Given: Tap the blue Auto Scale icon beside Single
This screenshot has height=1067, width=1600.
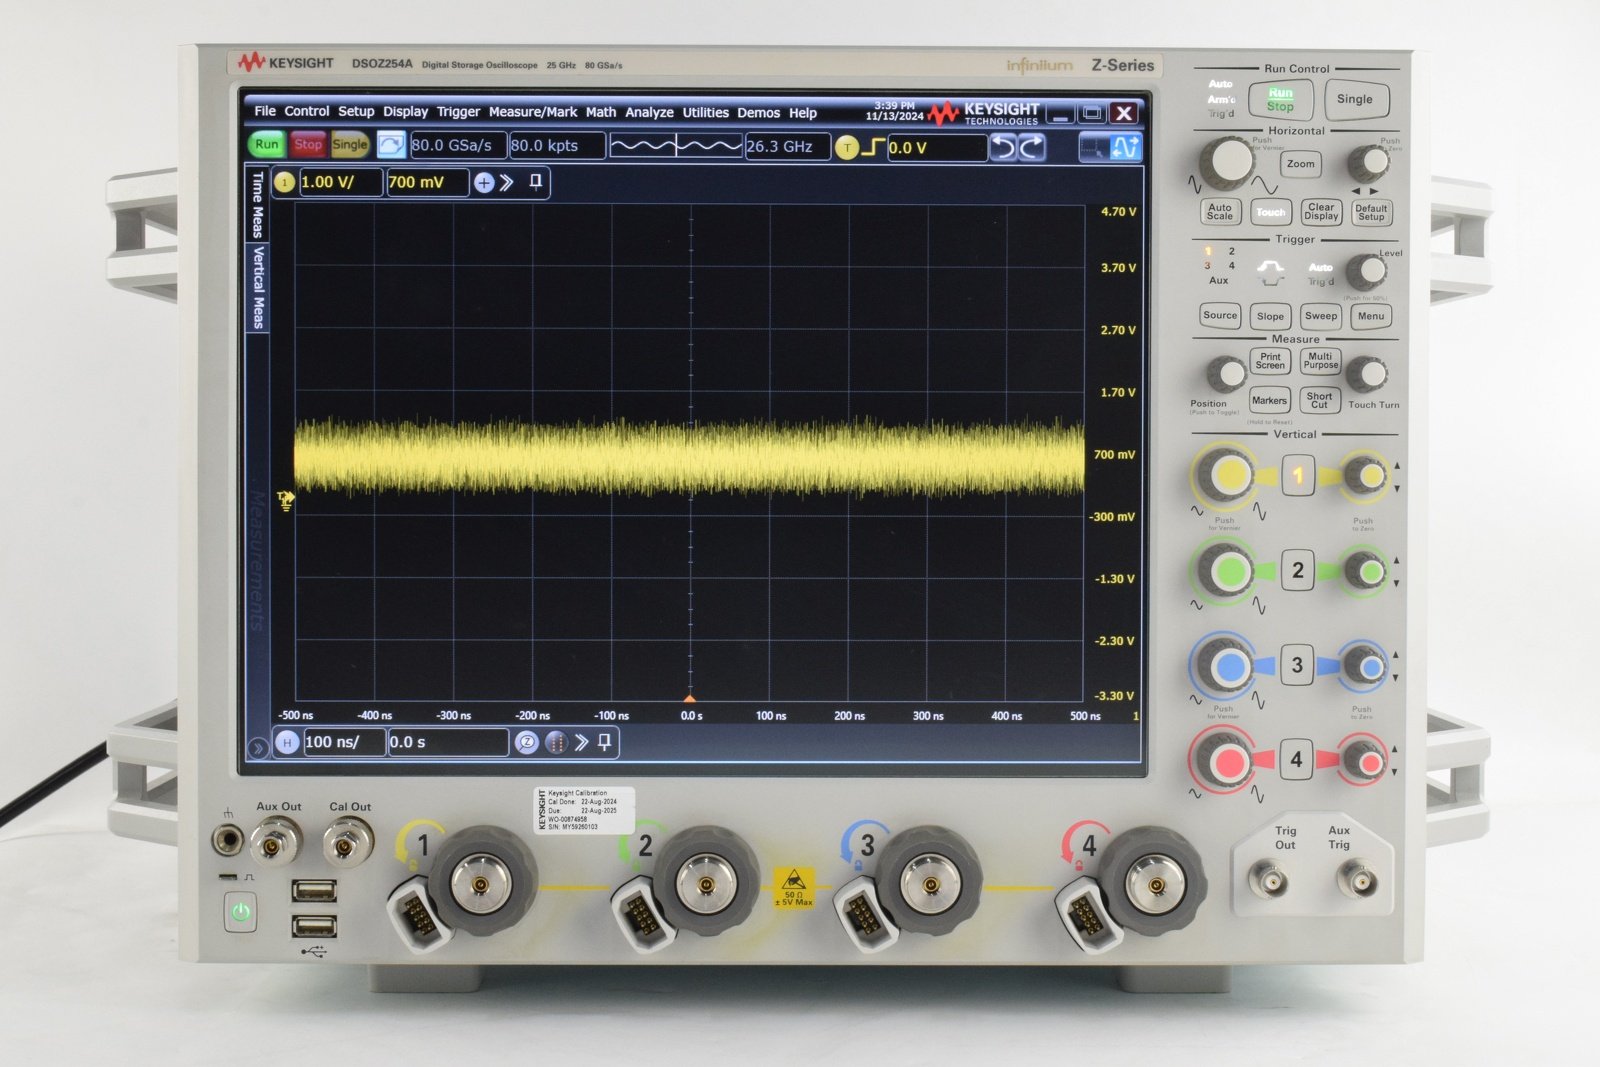Looking at the screenshot, I should tap(391, 145).
